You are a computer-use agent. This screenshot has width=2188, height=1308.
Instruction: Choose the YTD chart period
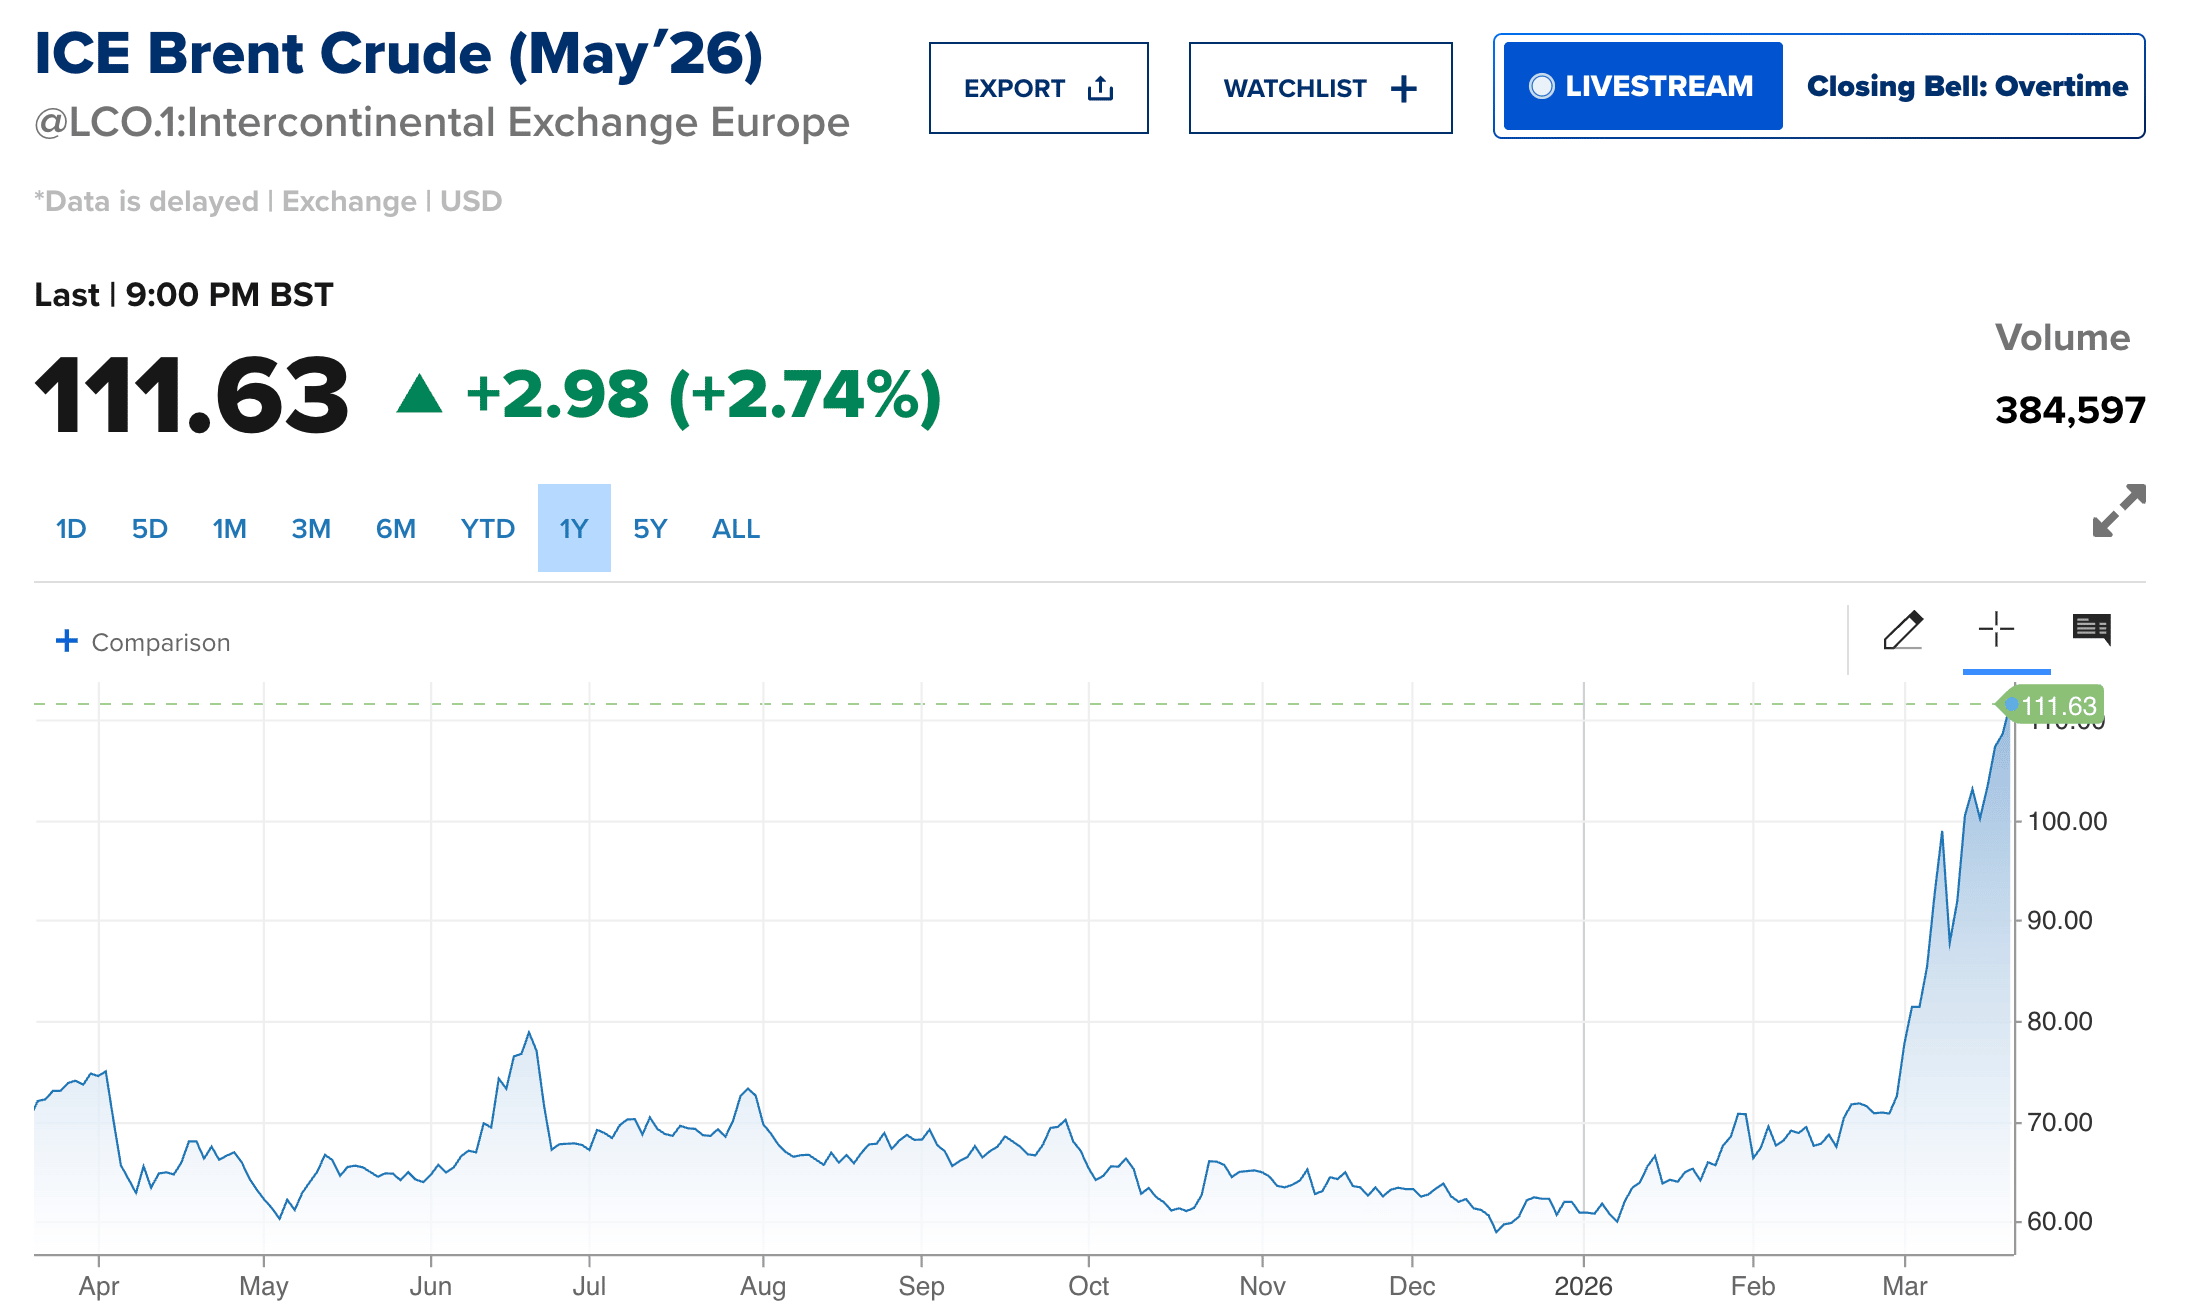(x=488, y=529)
